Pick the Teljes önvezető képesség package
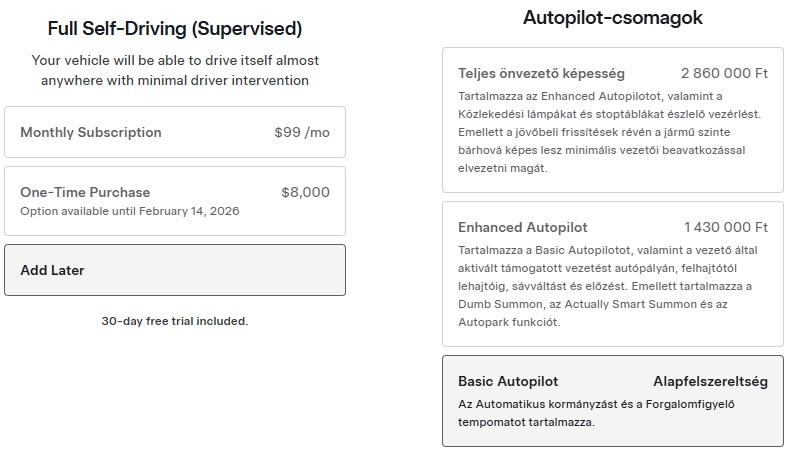 coord(612,120)
